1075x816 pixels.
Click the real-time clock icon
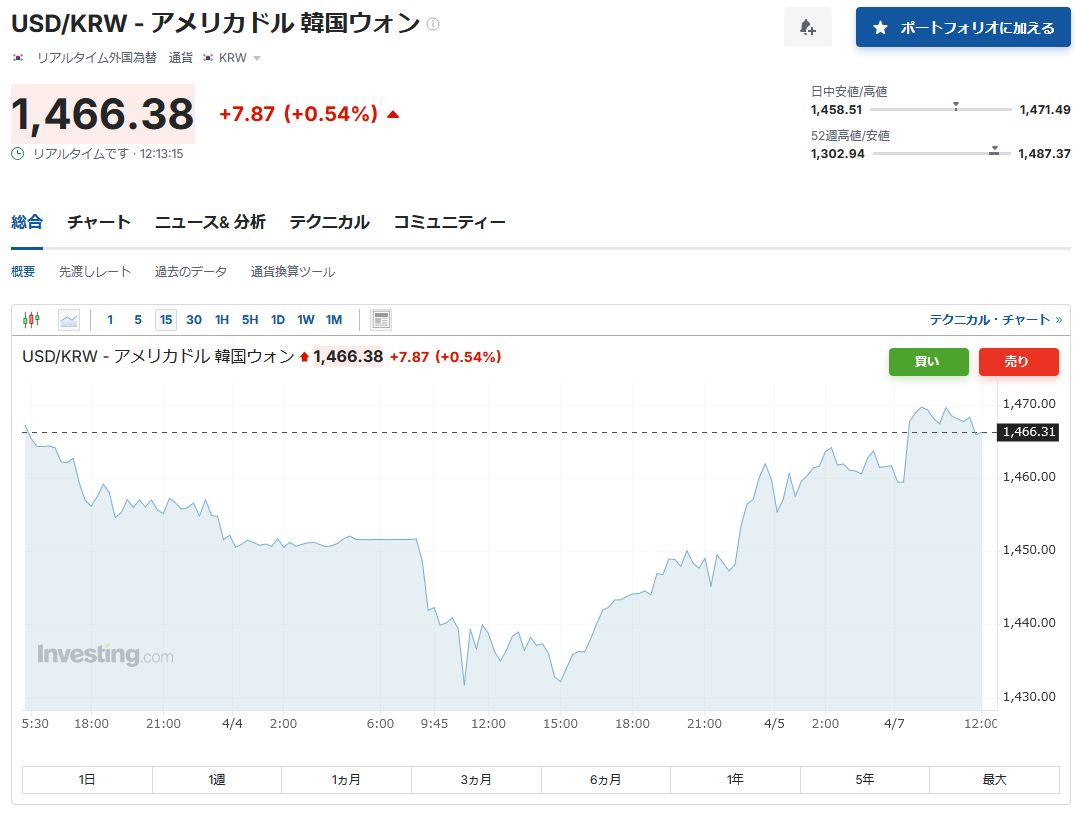pos(18,154)
